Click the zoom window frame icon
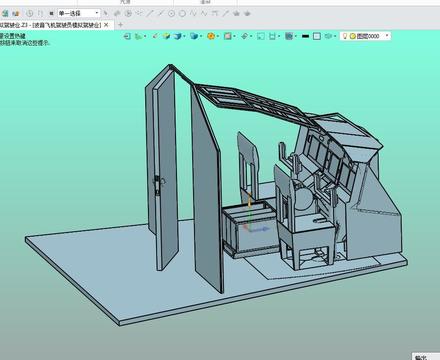Image resolution: width=440 pixels, height=360 pixels. point(261,36)
